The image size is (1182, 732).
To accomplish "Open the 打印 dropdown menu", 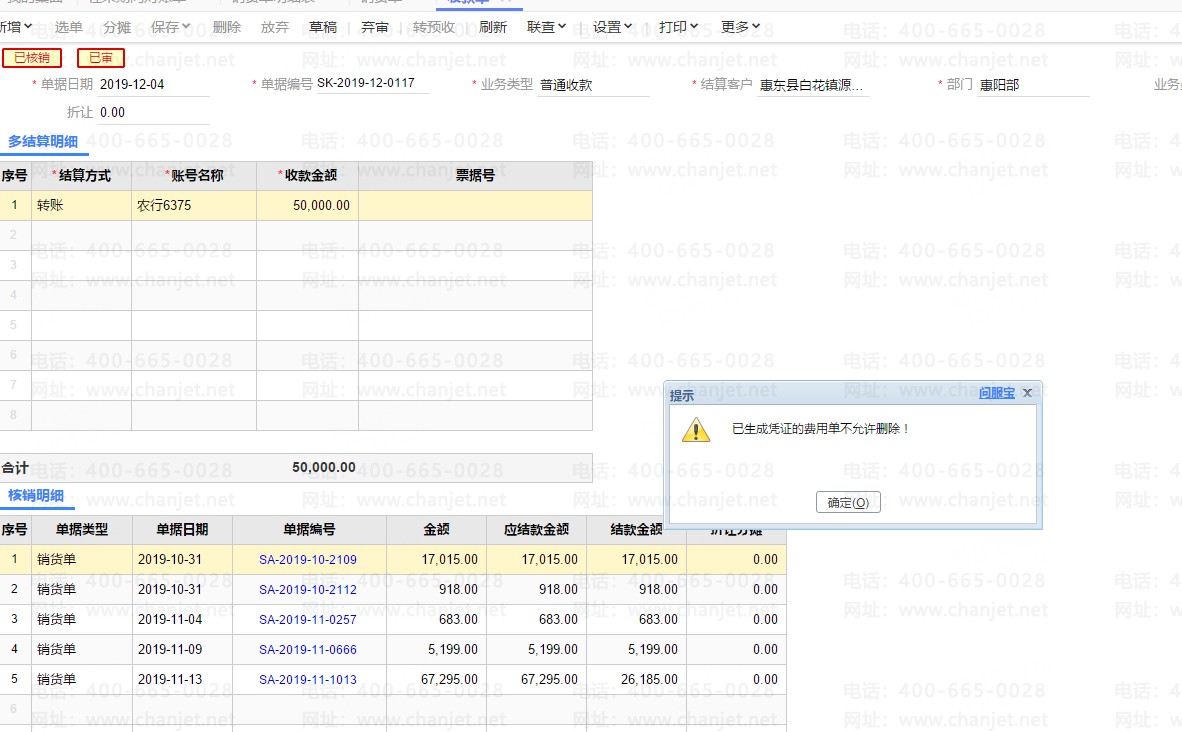I will click(678, 27).
